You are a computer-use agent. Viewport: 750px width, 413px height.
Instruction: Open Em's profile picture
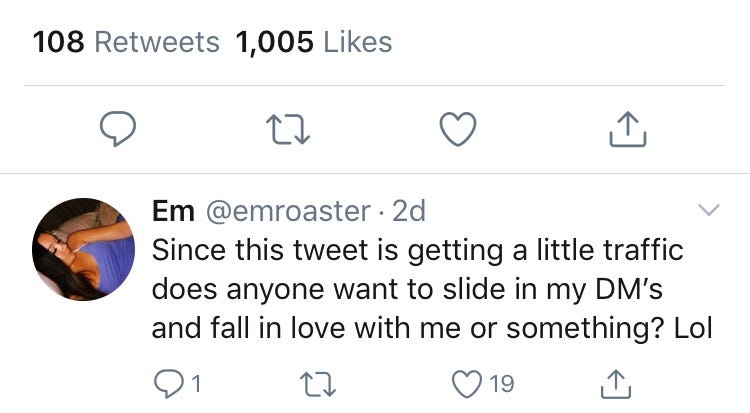click(x=83, y=249)
